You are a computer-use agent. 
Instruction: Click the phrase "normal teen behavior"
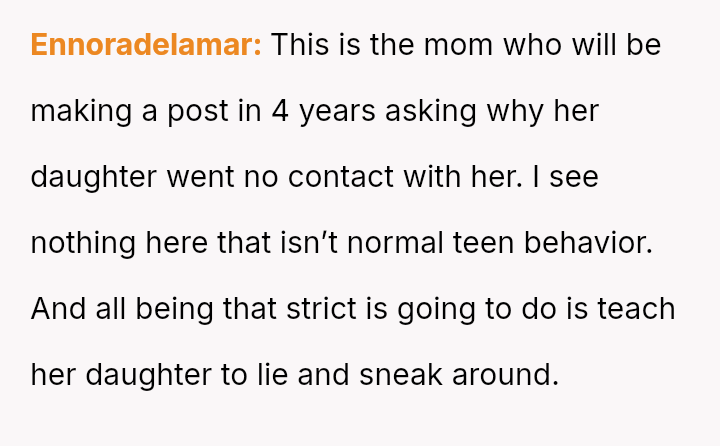click(x=509, y=243)
